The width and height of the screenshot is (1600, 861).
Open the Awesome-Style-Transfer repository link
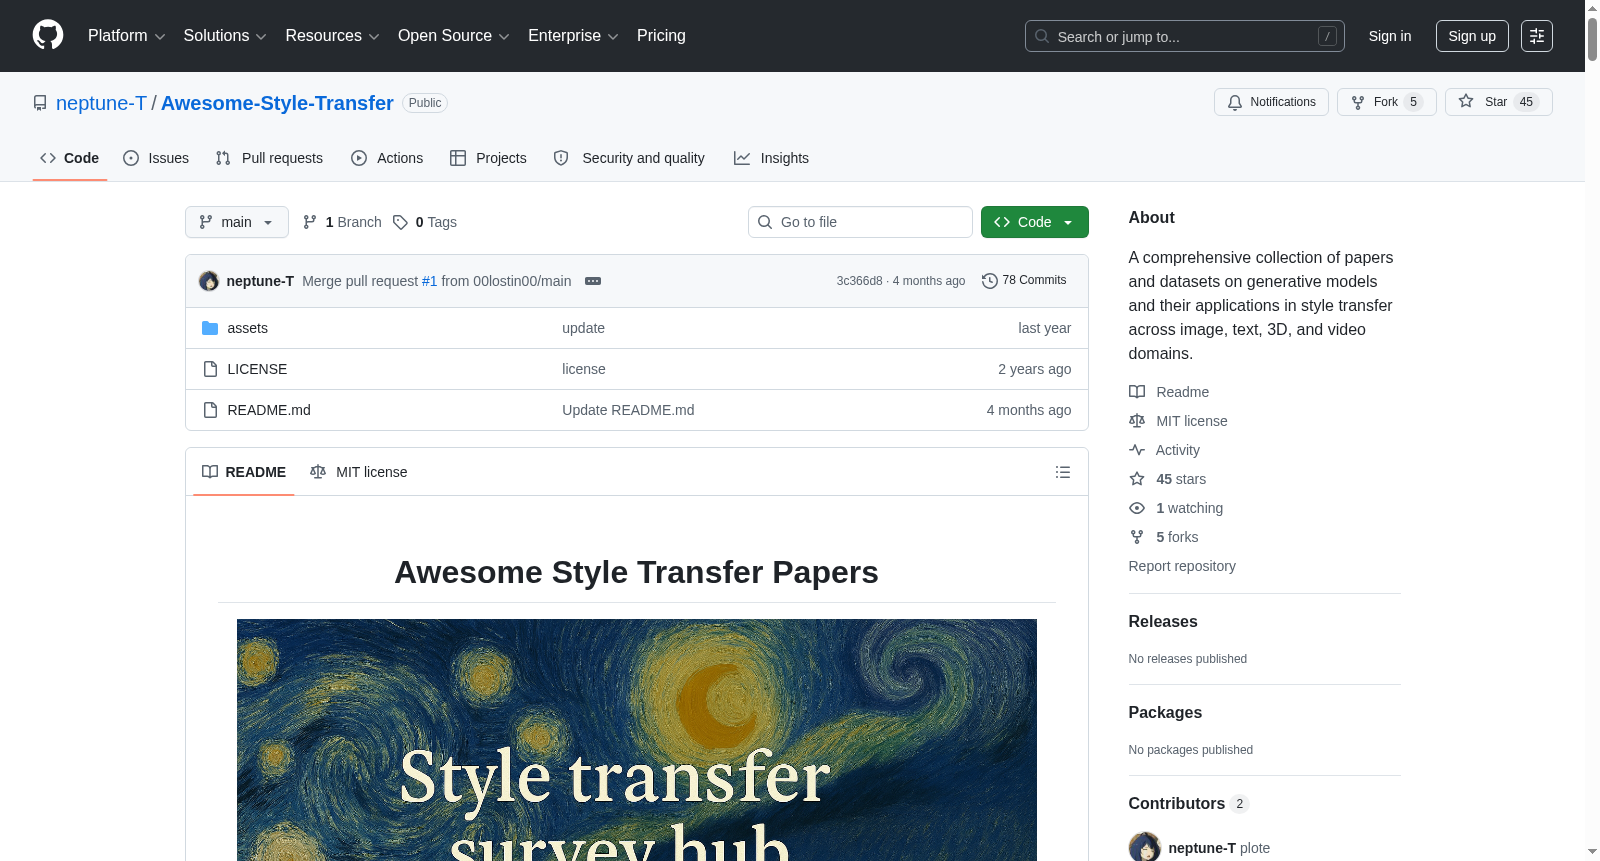coord(277,103)
